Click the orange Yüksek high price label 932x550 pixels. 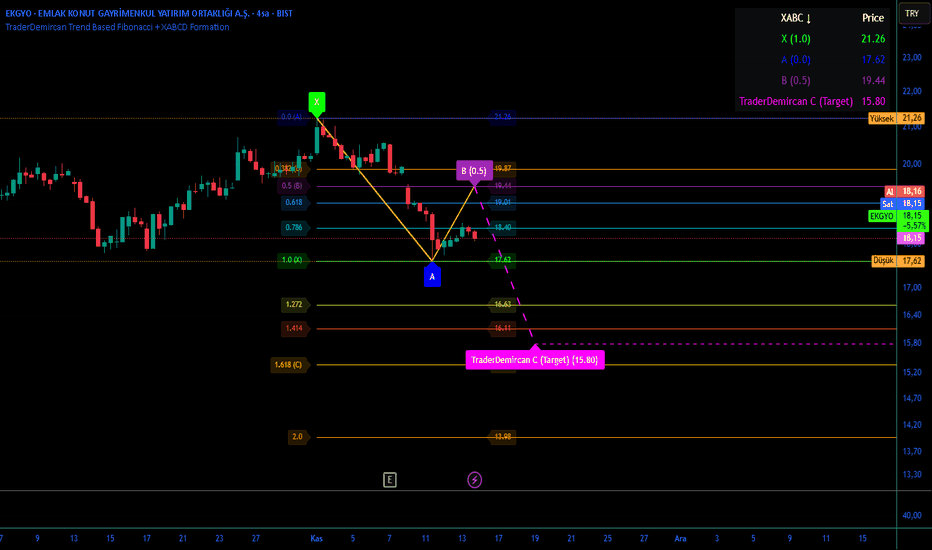tap(881, 118)
